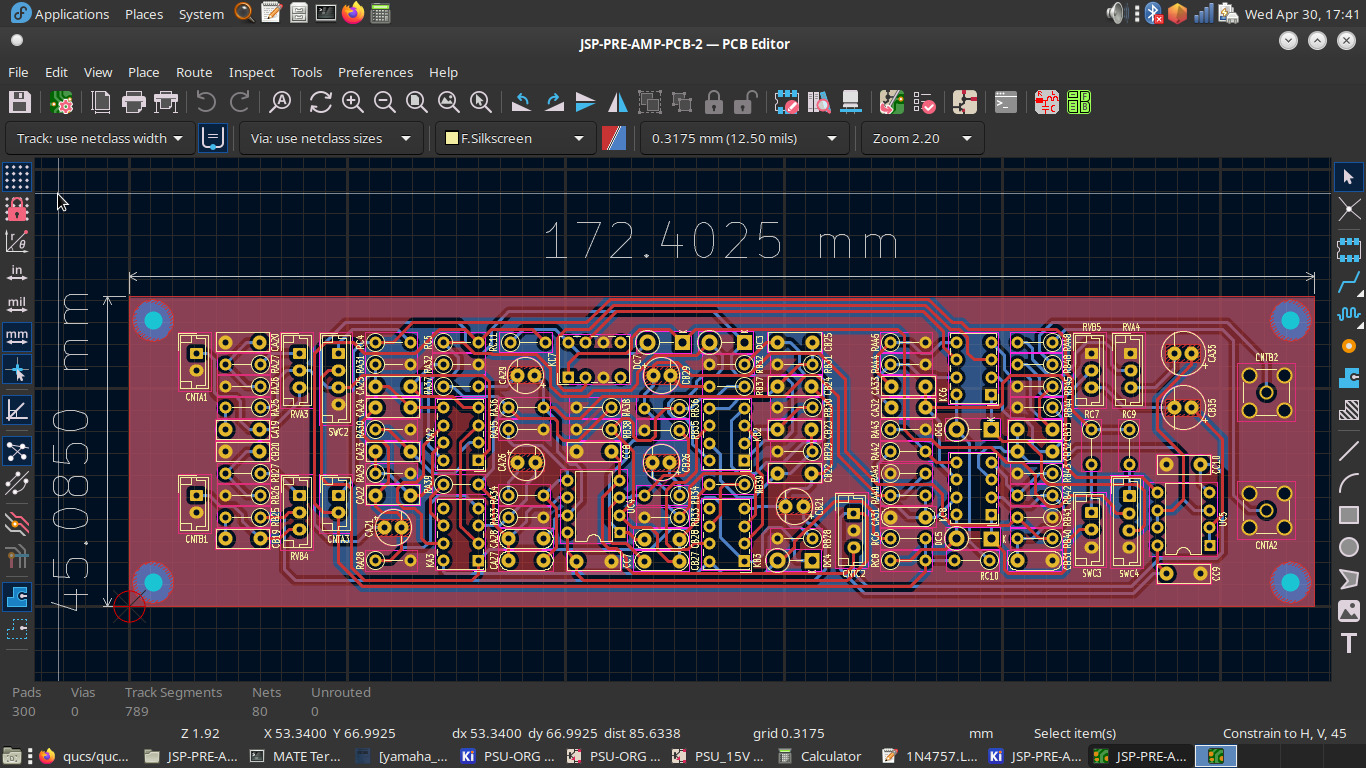Select the Add Vias tool

[1349, 347]
